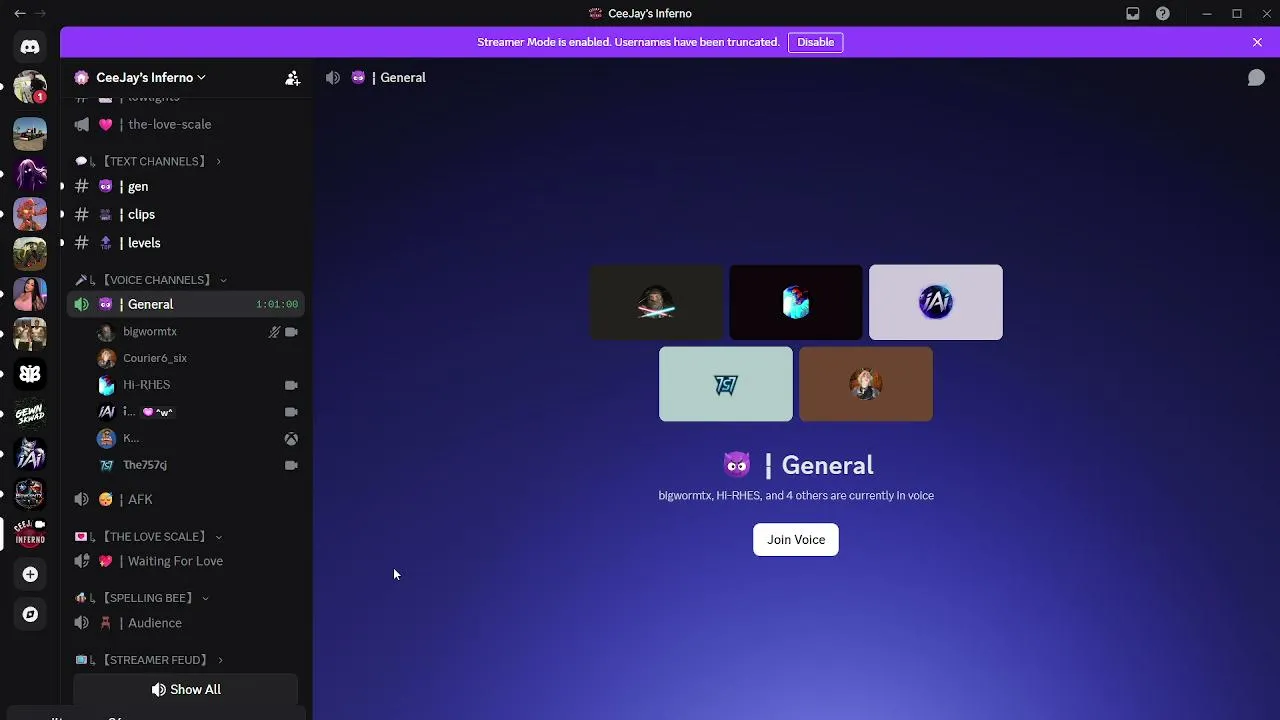Click Show All voice users button
This screenshot has height=720, width=1280.
tap(186, 690)
